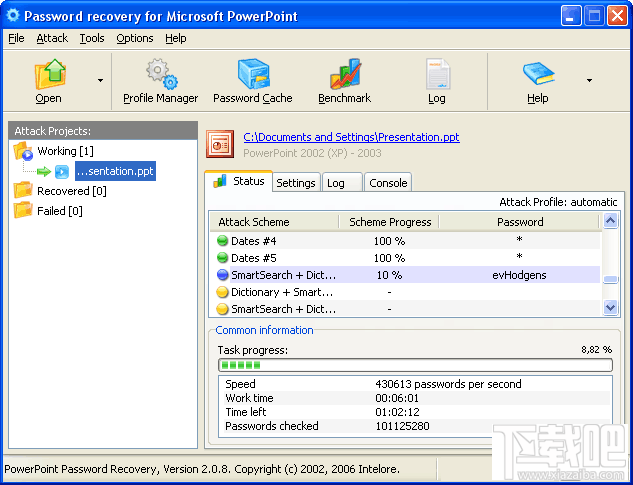Image resolution: width=633 pixels, height=485 pixels.
Task: Click the Help book icon
Action: coord(539,74)
